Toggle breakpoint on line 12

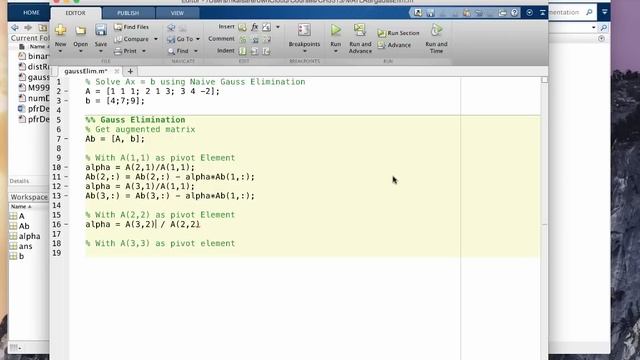click(x=66, y=186)
